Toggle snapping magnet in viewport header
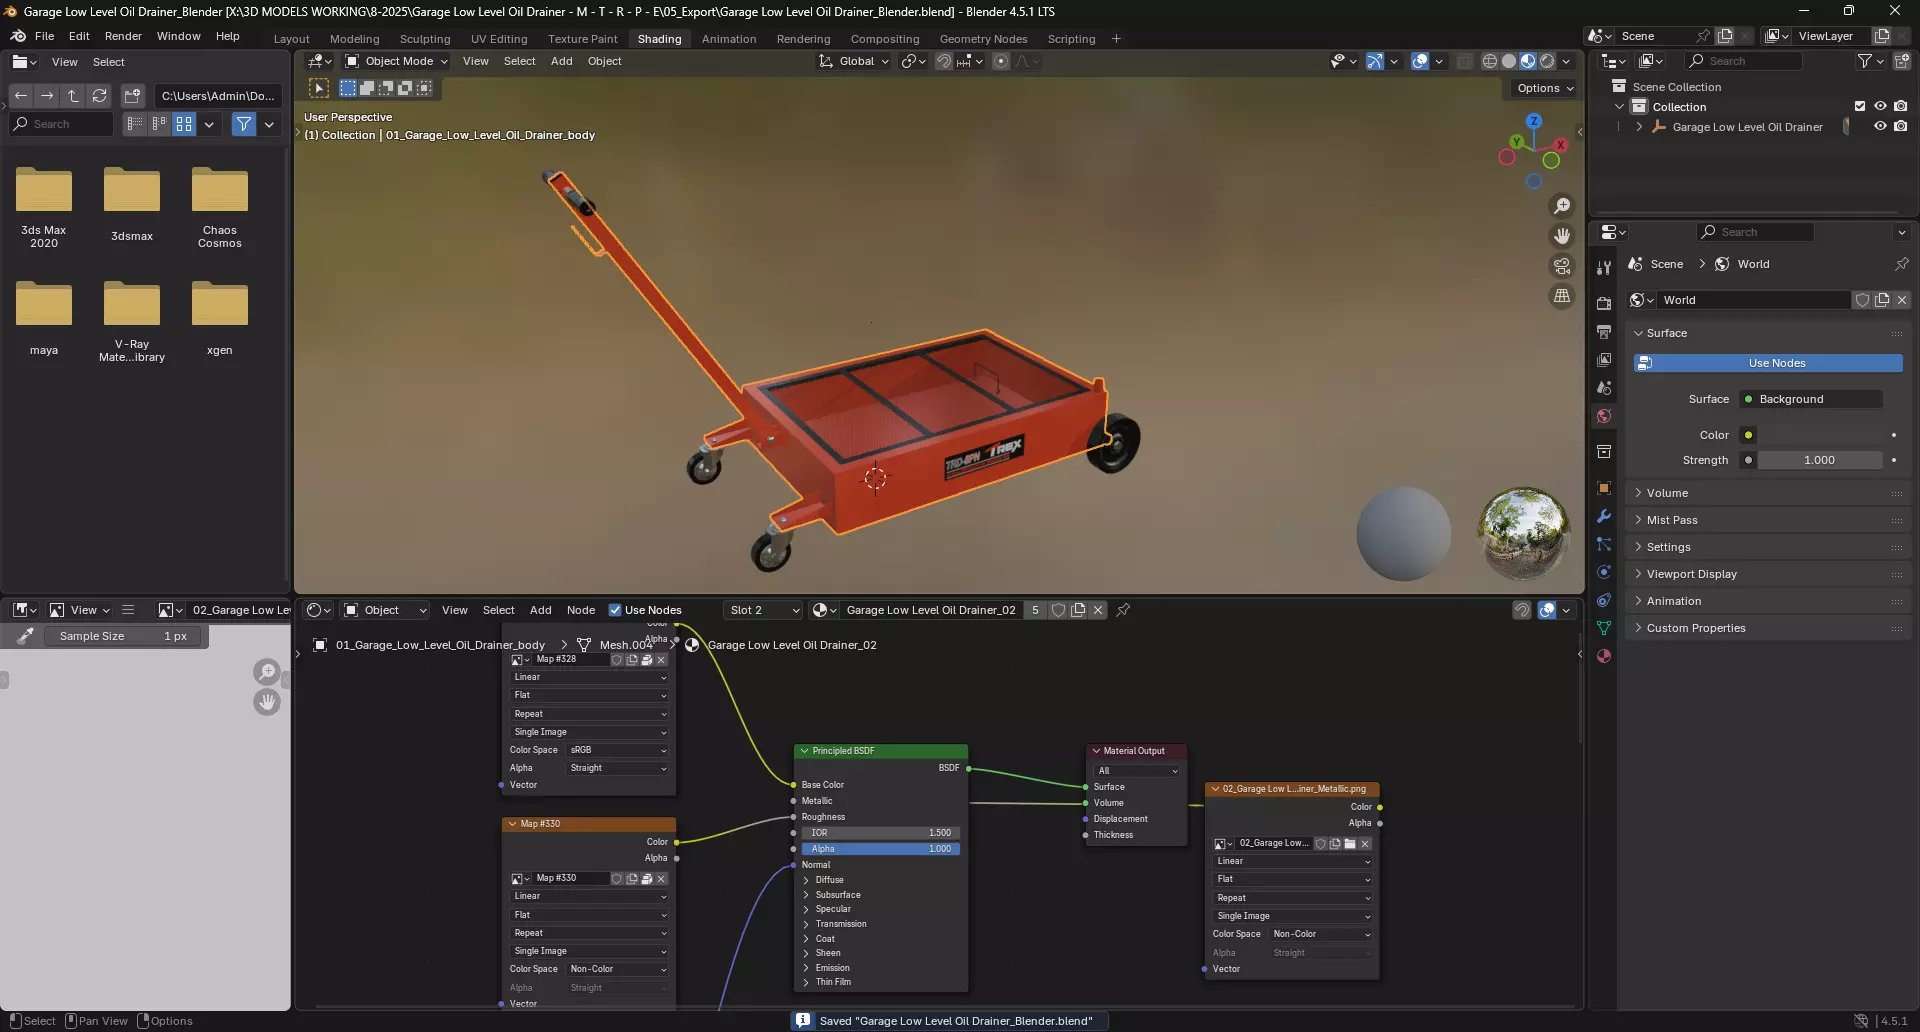 coord(943,61)
